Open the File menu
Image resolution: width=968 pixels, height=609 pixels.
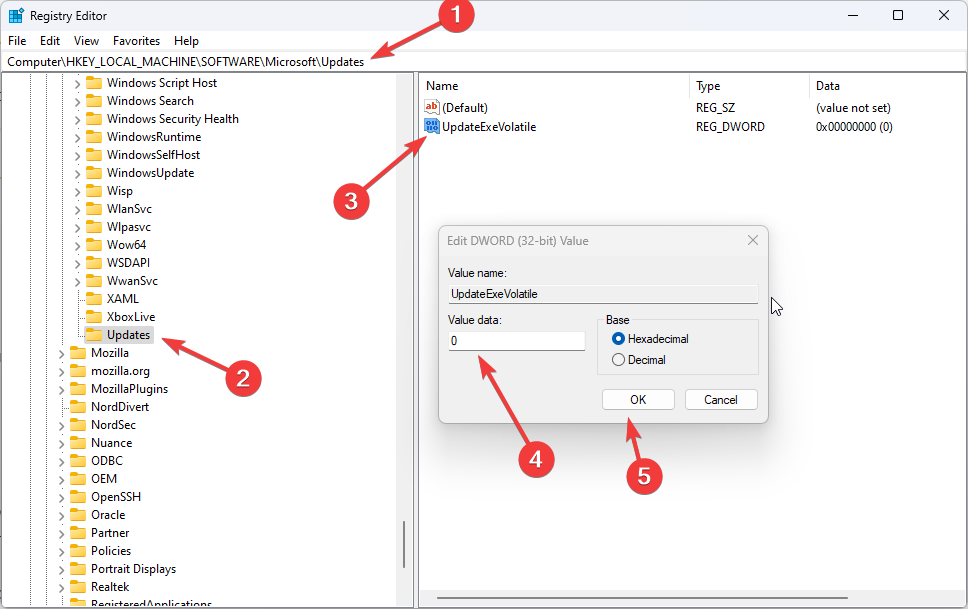pos(17,41)
